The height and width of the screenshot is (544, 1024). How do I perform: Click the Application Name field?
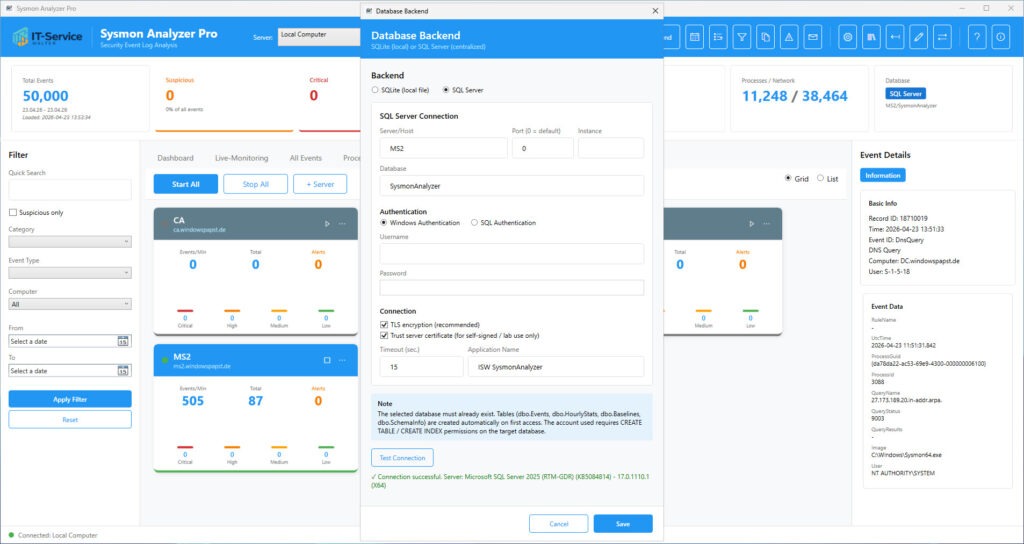(556, 366)
